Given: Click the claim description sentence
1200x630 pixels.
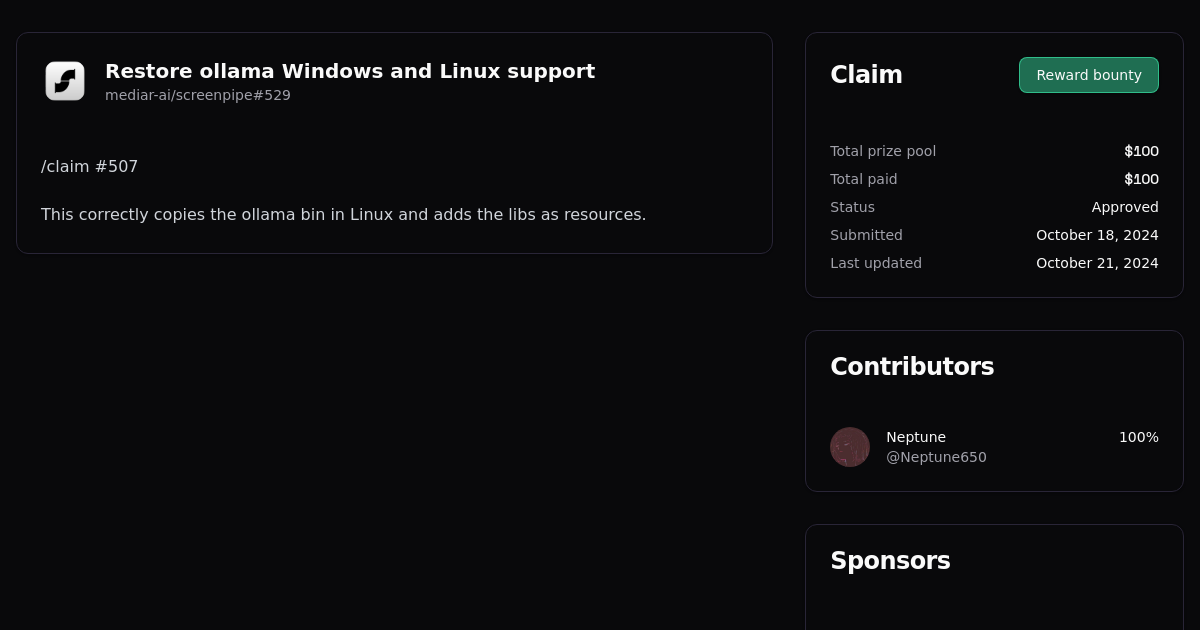Looking at the screenshot, I should (343, 214).
